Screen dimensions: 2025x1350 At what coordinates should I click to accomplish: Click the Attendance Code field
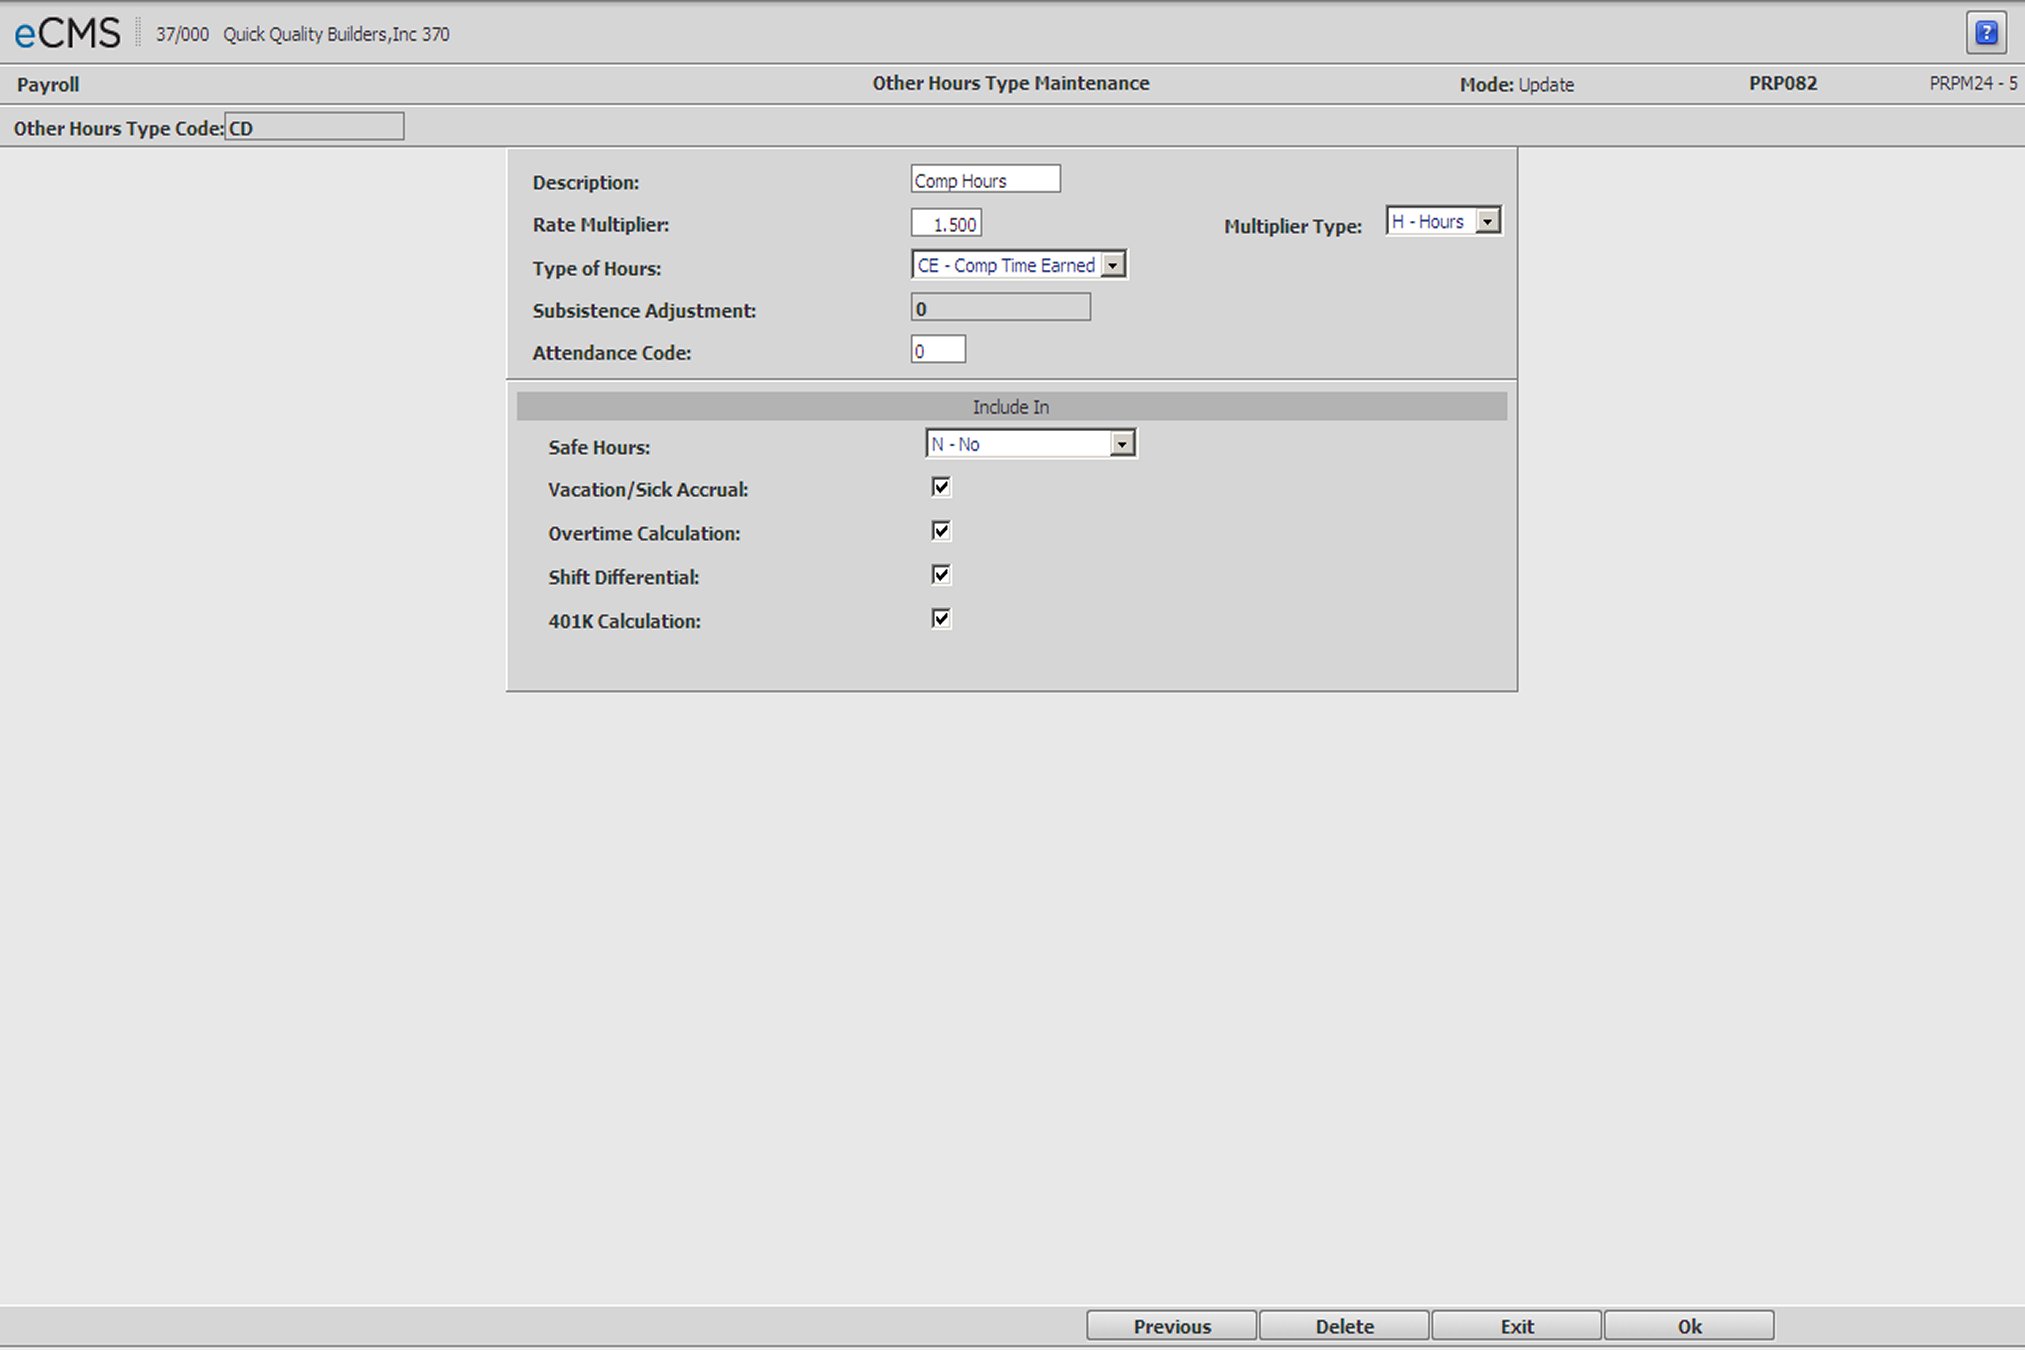click(938, 350)
